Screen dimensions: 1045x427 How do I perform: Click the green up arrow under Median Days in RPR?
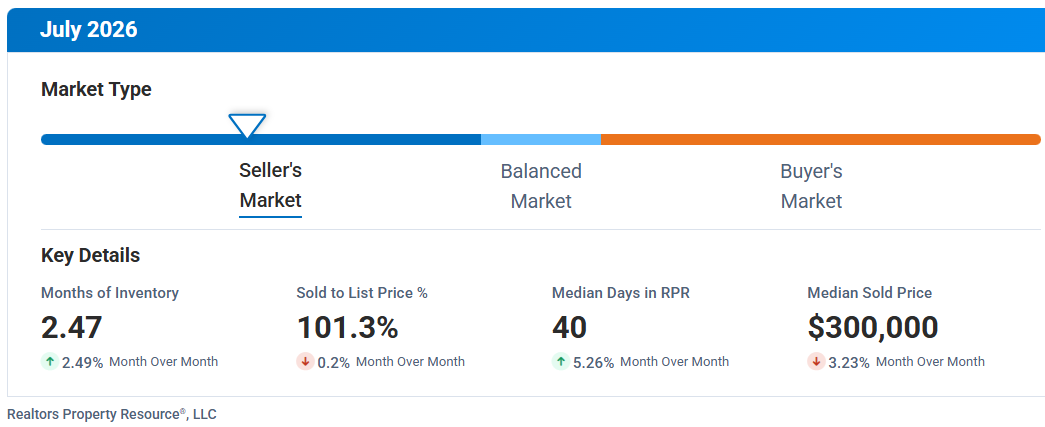(x=561, y=362)
